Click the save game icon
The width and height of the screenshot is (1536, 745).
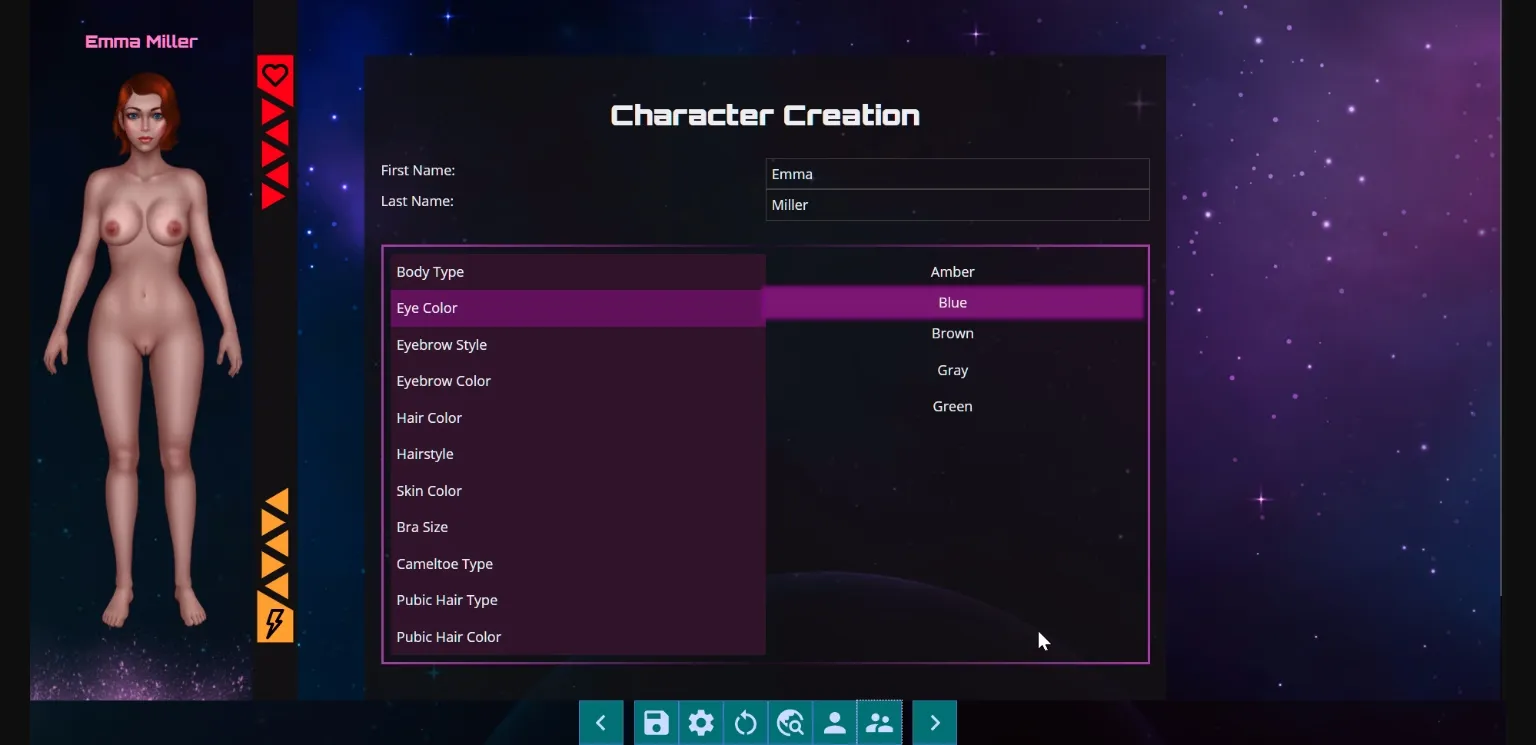(x=656, y=722)
